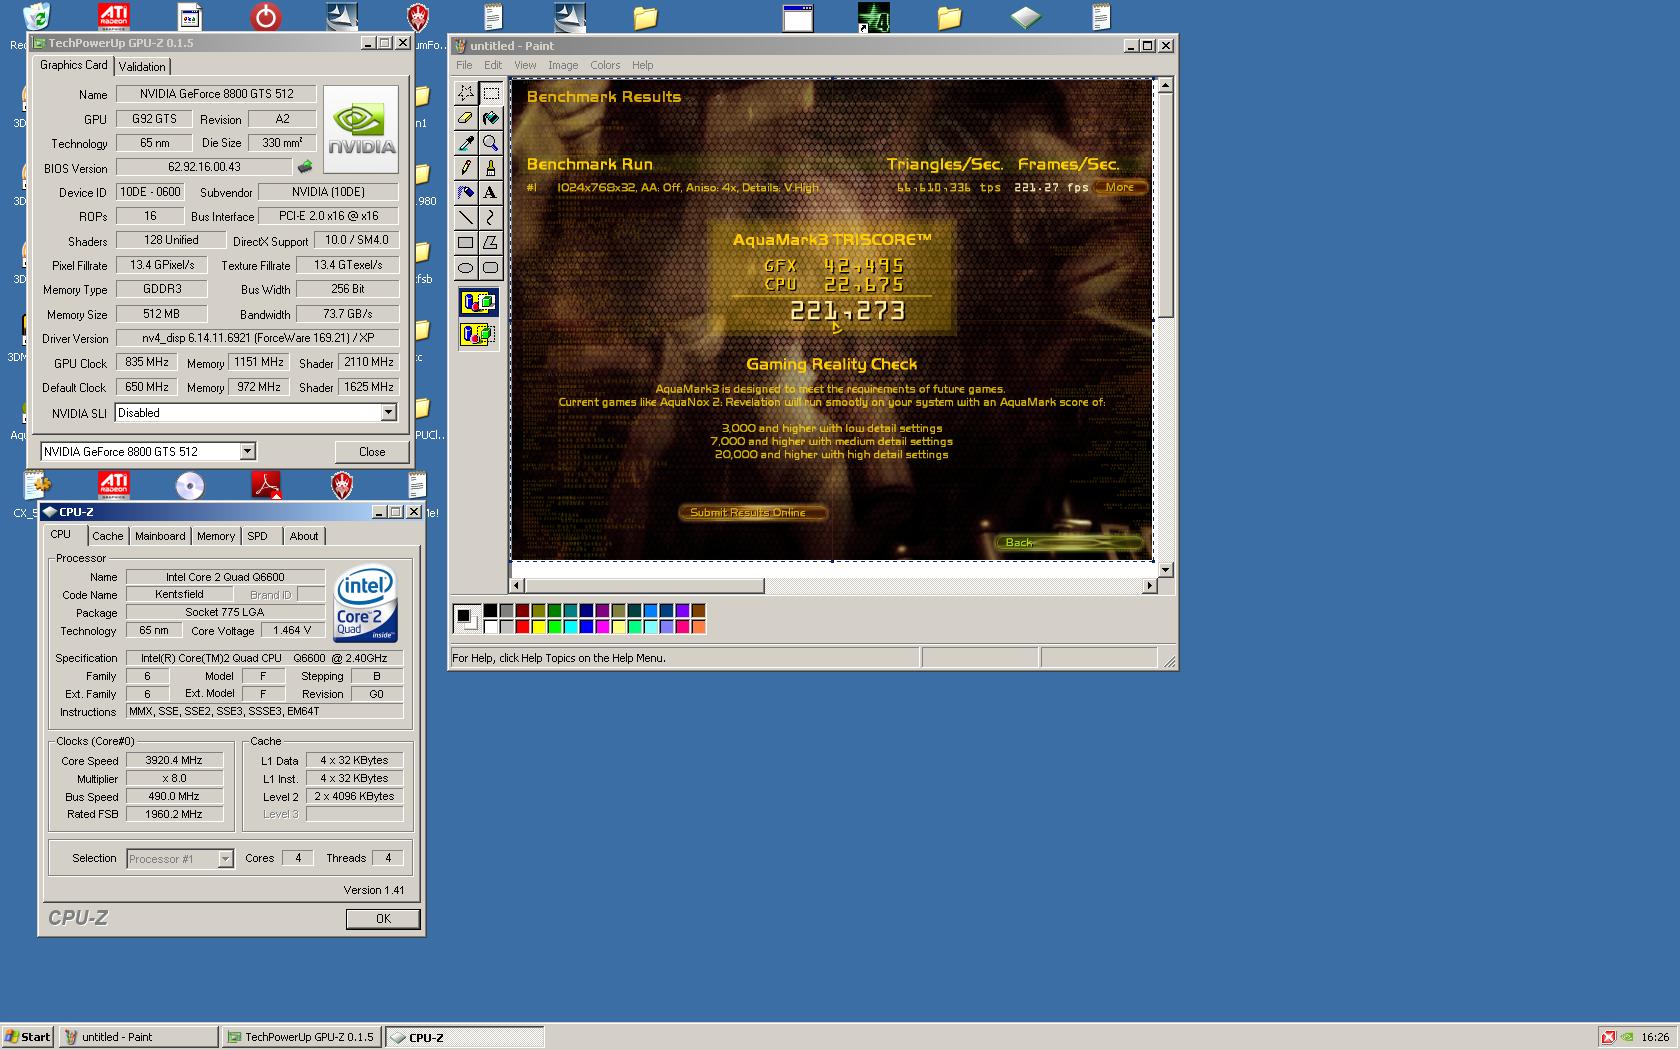Screen dimensions: 1680x1050
Task: Enable opaque selection mode in Paint toolbox
Action: pyautogui.click(x=478, y=302)
